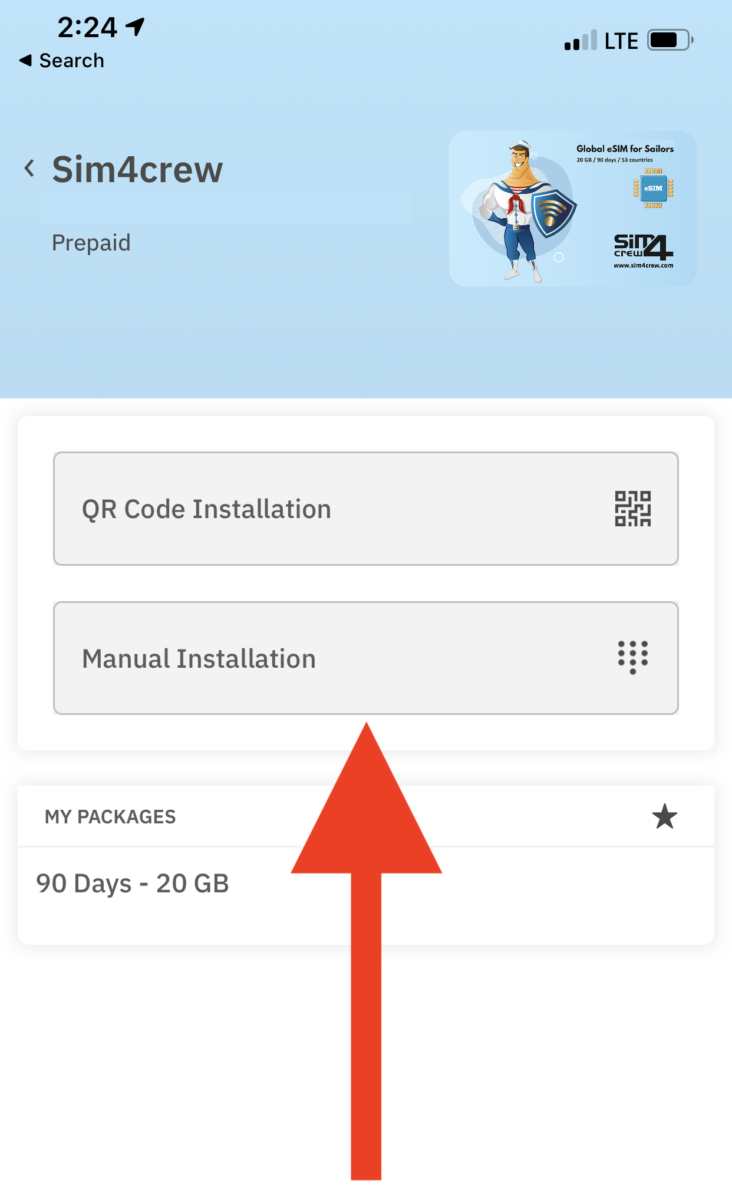Tap the Prepaid label
The height and width of the screenshot is (1200, 732).
coord(91,242)
